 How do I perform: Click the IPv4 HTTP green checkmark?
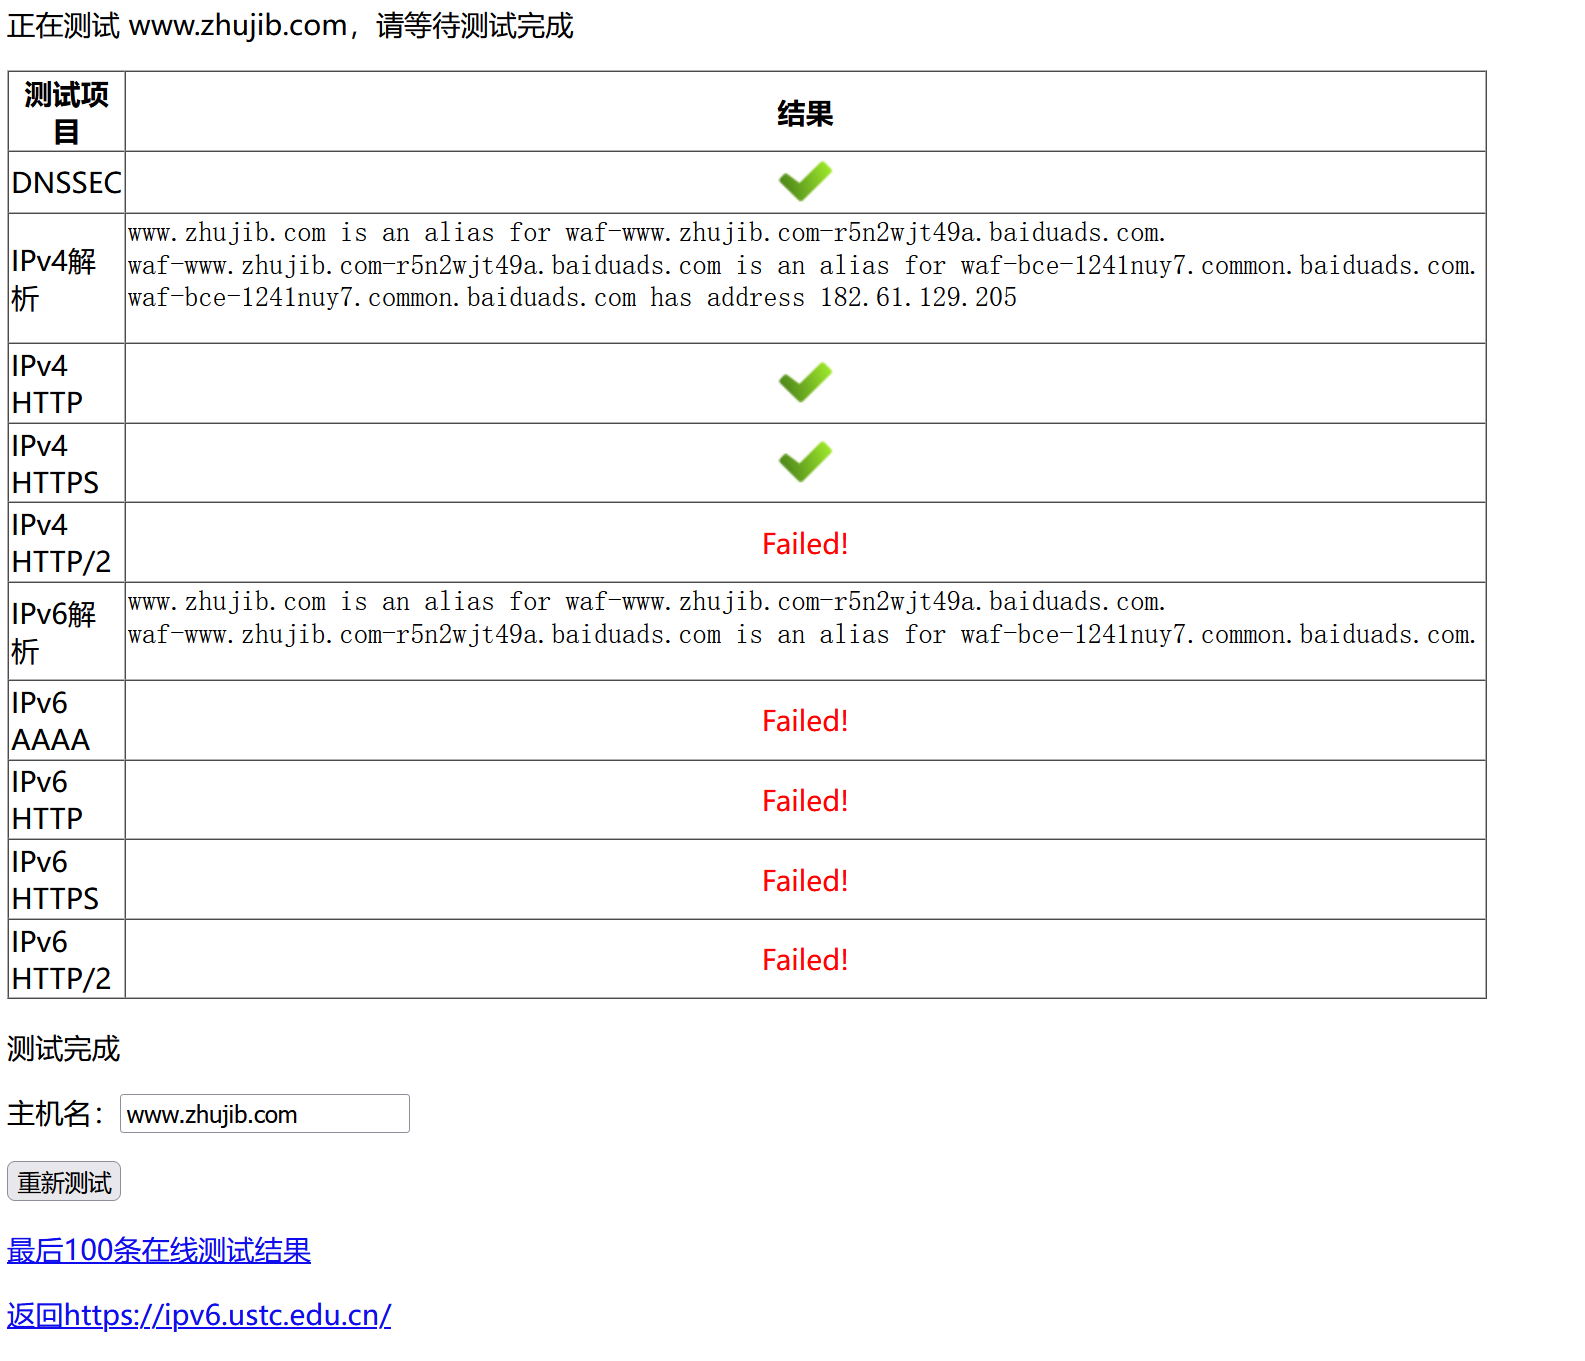tap(805, 382)
